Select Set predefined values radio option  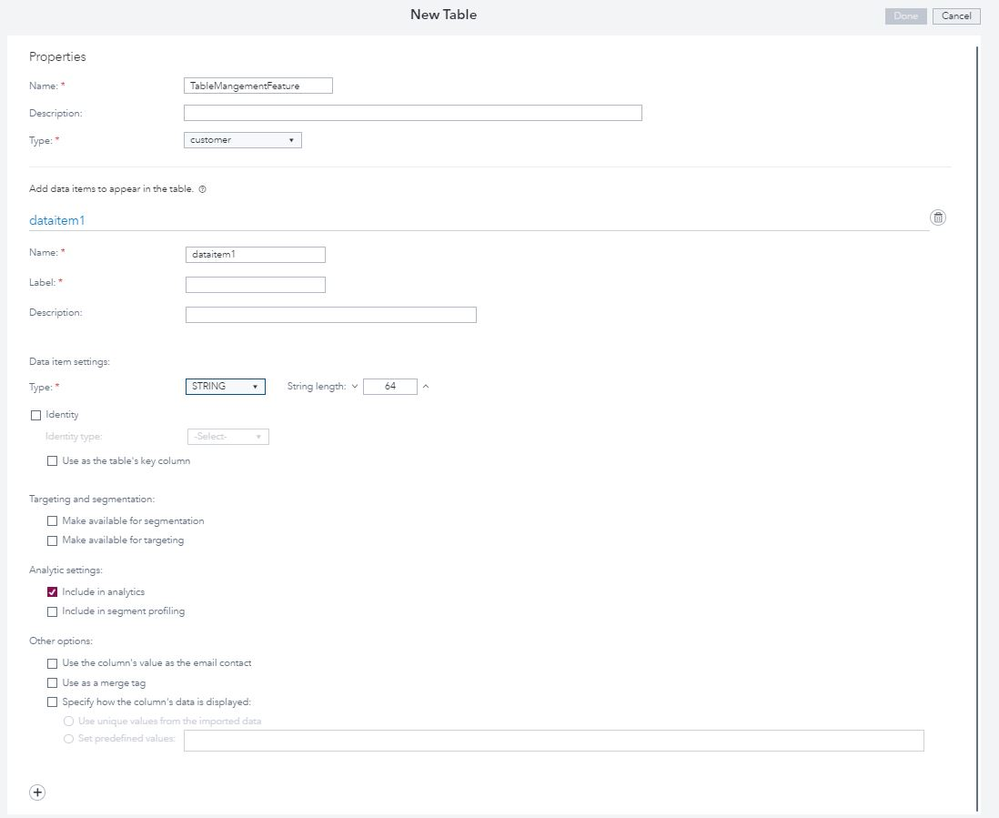coord(69,739)
